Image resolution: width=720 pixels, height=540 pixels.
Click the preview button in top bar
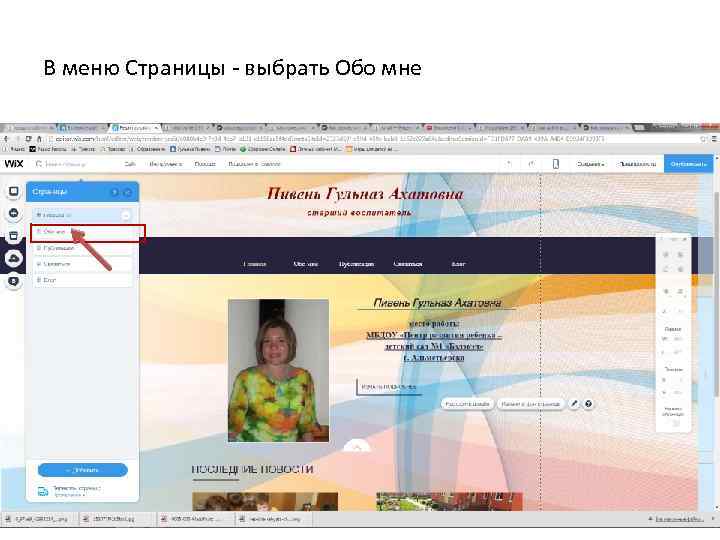[x=637, y=164]
